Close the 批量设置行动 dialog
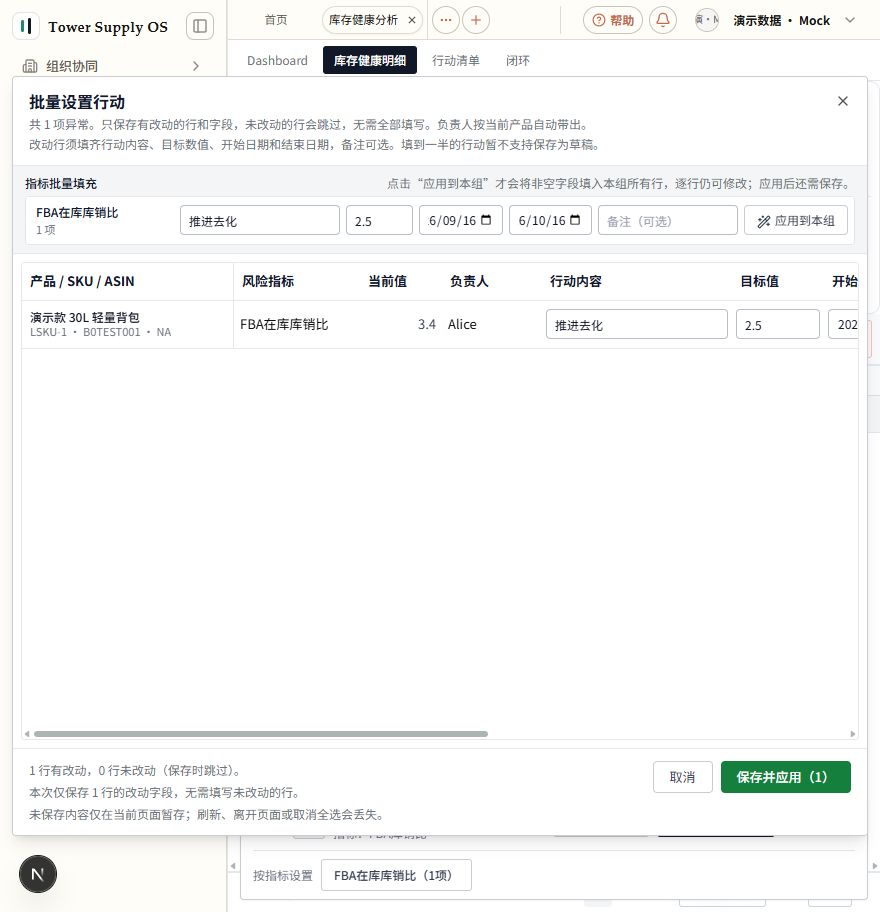880x912 pixels. (x=843, y=101)
